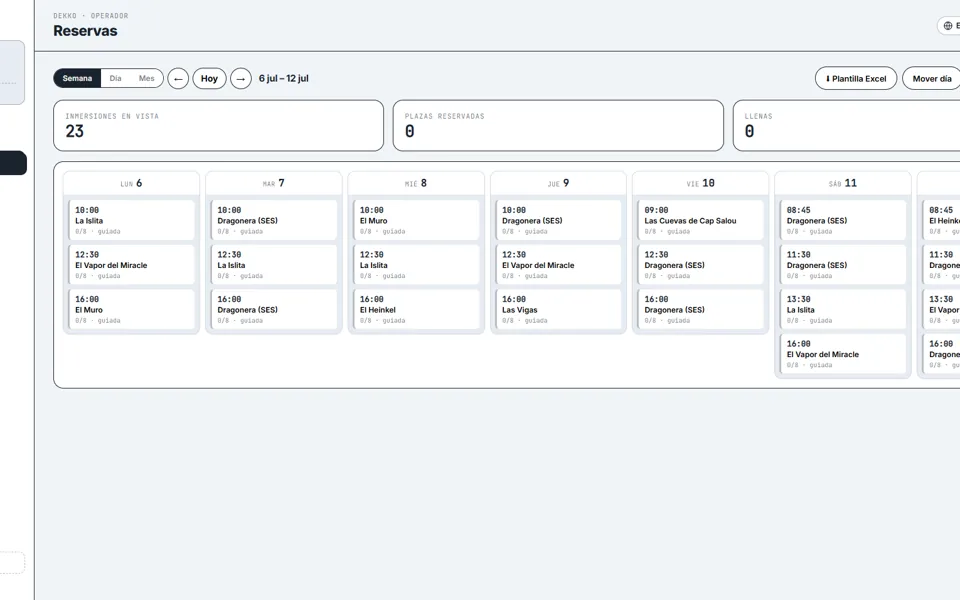Open Wednesday 10:00 El Muro dive

coord(416,220)
